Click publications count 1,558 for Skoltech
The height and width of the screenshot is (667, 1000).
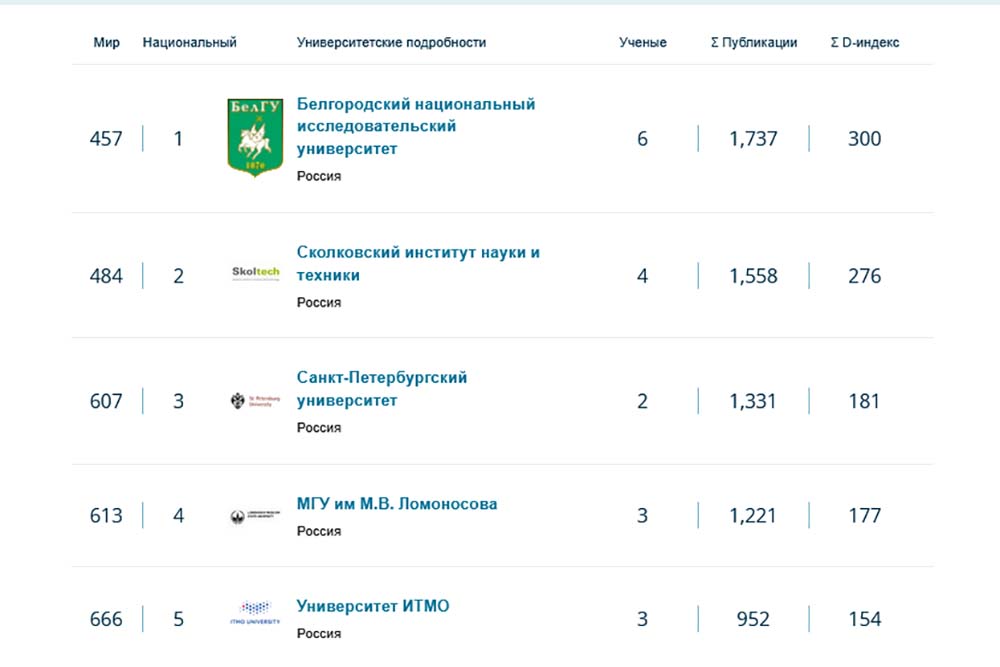(753, 276)
